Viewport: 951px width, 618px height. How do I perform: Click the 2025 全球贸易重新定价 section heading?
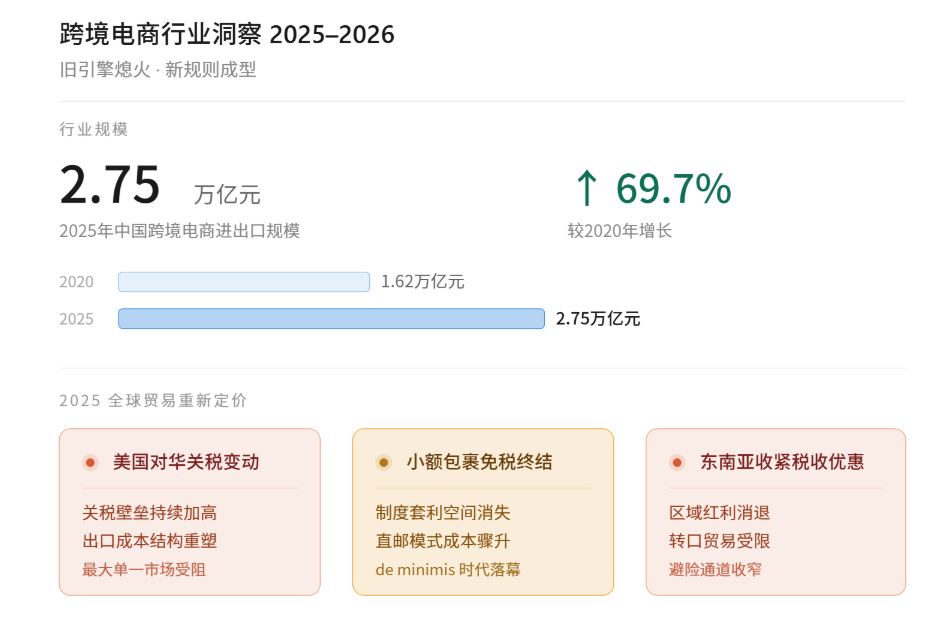coord(153,400)
